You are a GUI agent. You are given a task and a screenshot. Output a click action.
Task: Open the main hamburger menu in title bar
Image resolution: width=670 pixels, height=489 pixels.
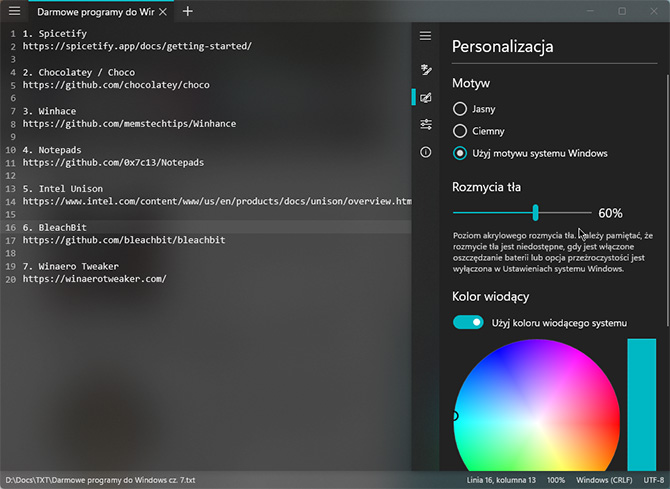(15, 11)
